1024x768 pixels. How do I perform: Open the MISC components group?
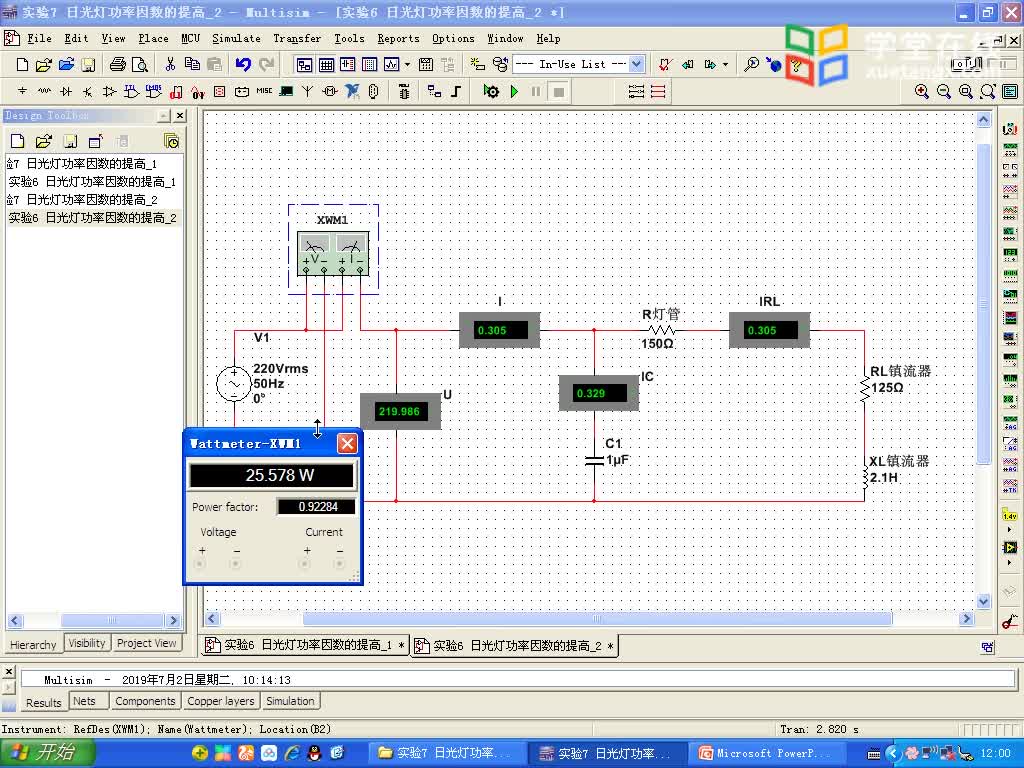[x=264, y=91]
